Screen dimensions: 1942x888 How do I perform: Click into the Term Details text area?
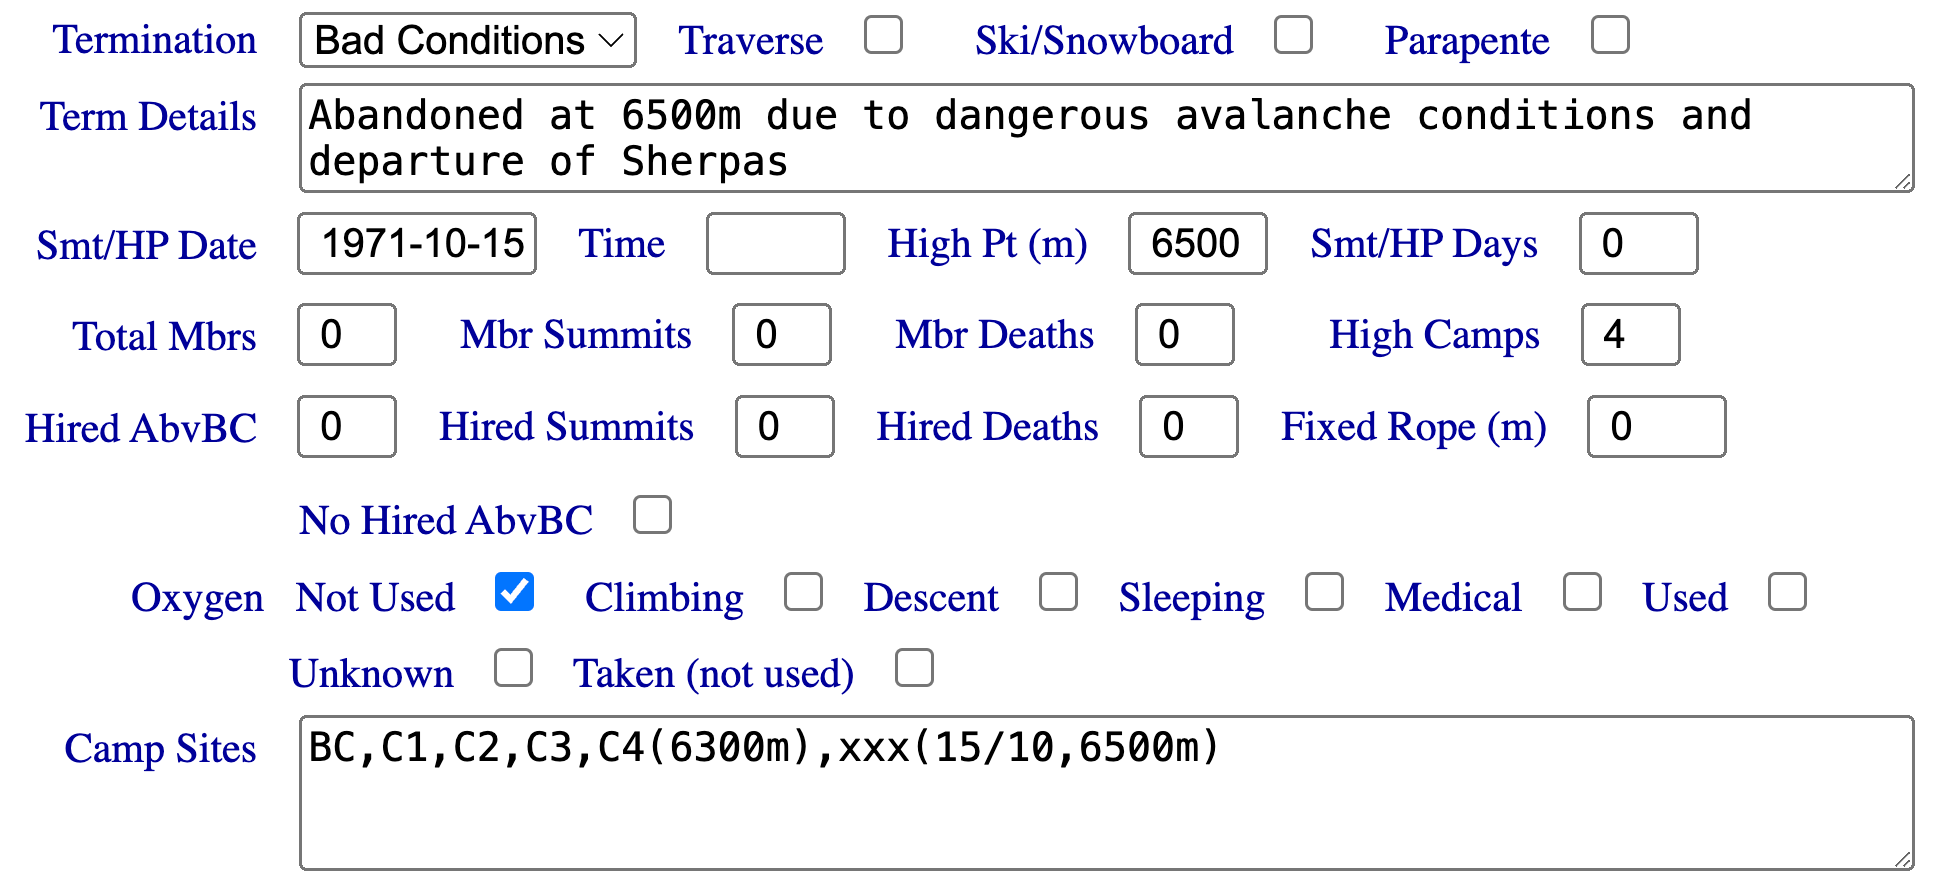click(1105, 138)
